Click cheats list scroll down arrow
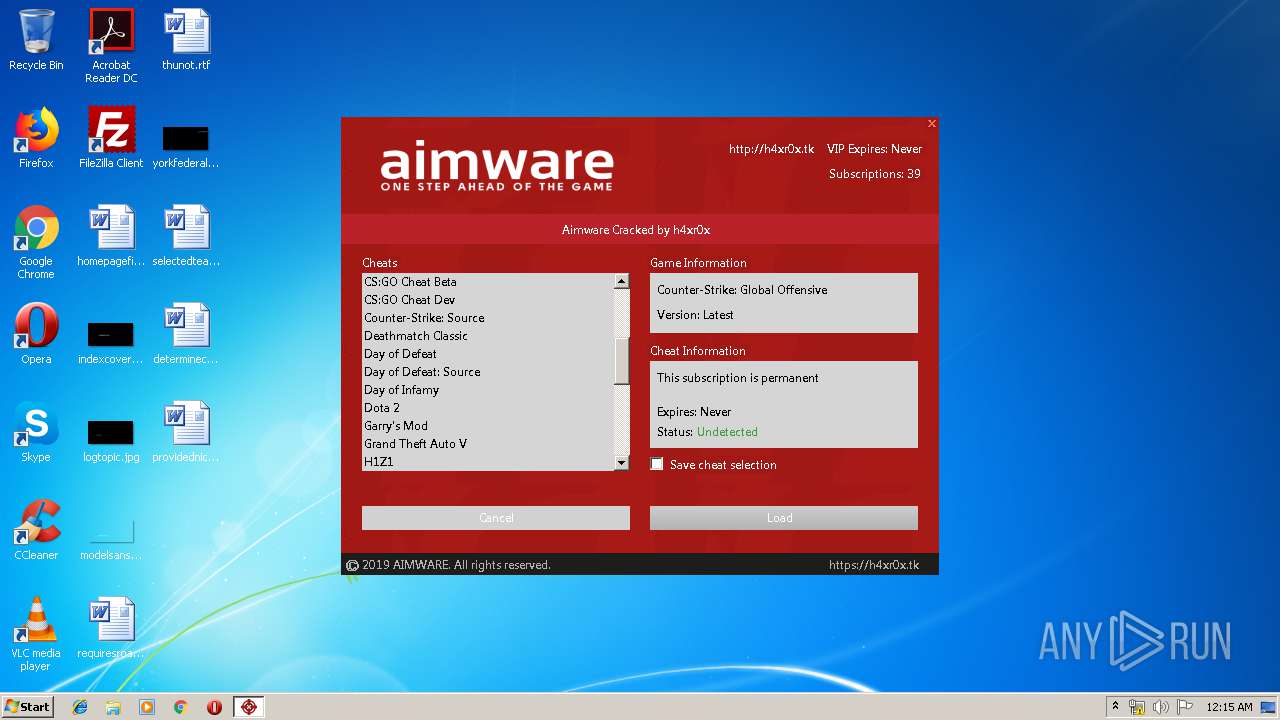Screen dimensions: 1280x720 click(x=622, y=462)
